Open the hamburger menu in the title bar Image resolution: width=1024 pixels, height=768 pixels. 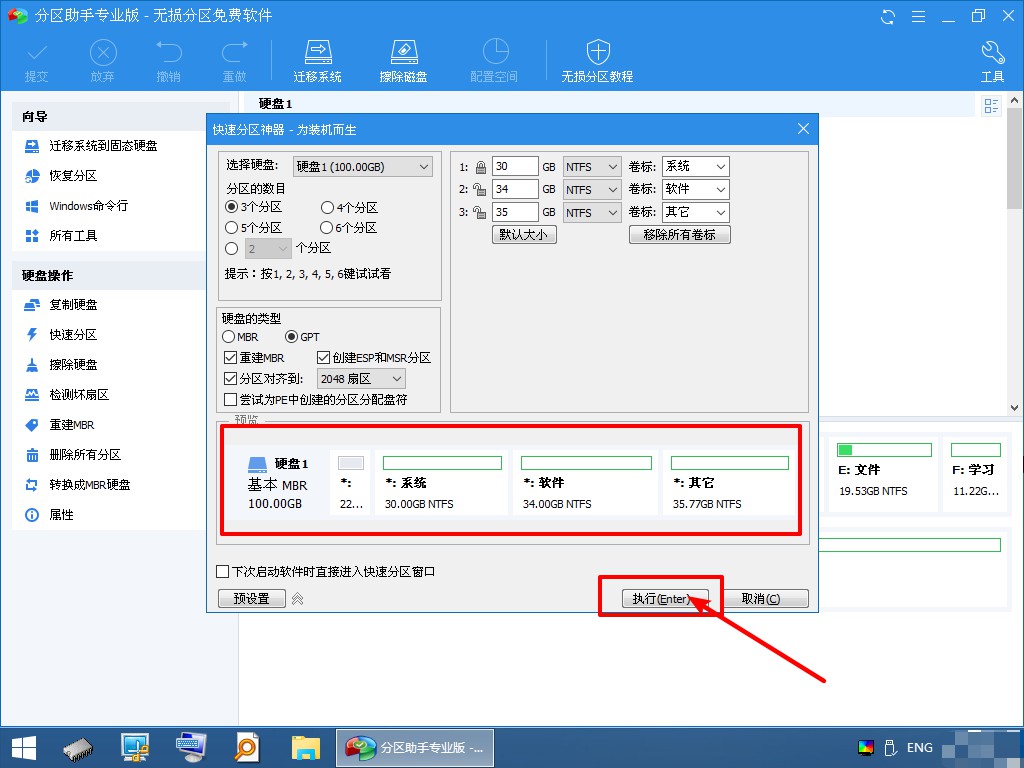[918, 16]
